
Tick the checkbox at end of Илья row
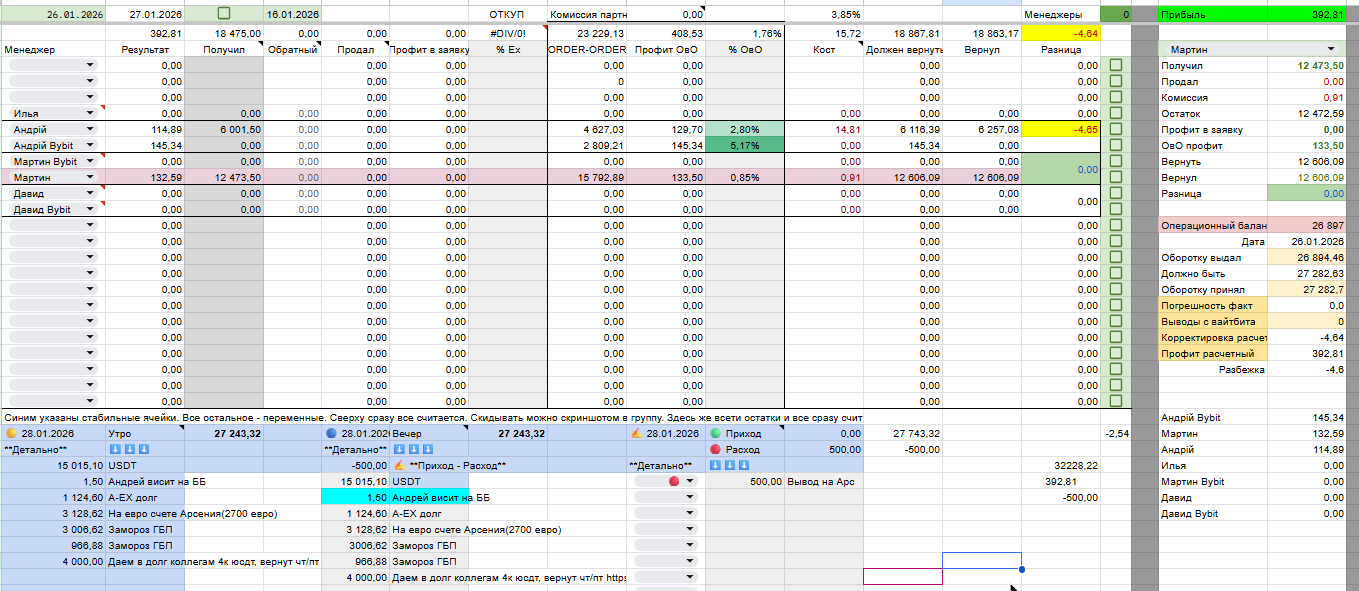tap(1115, 113)
